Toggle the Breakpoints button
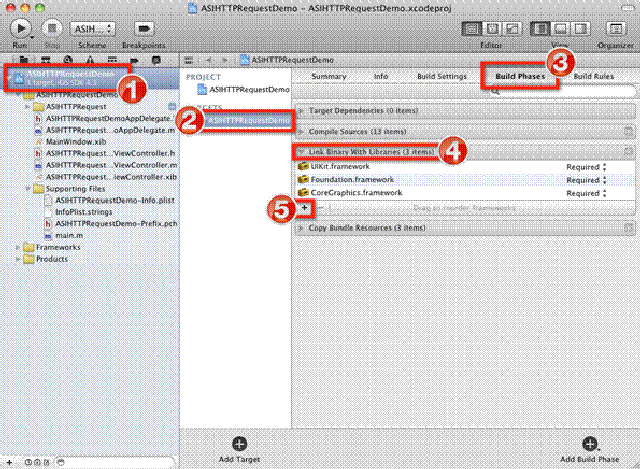640x469 pixels. coord(144,29)
